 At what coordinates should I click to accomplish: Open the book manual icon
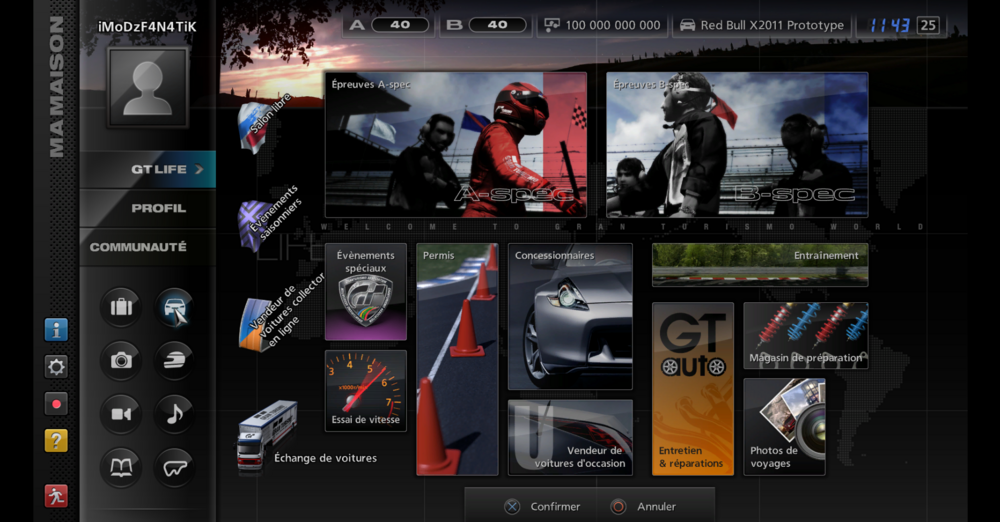(x=121, y=467)
